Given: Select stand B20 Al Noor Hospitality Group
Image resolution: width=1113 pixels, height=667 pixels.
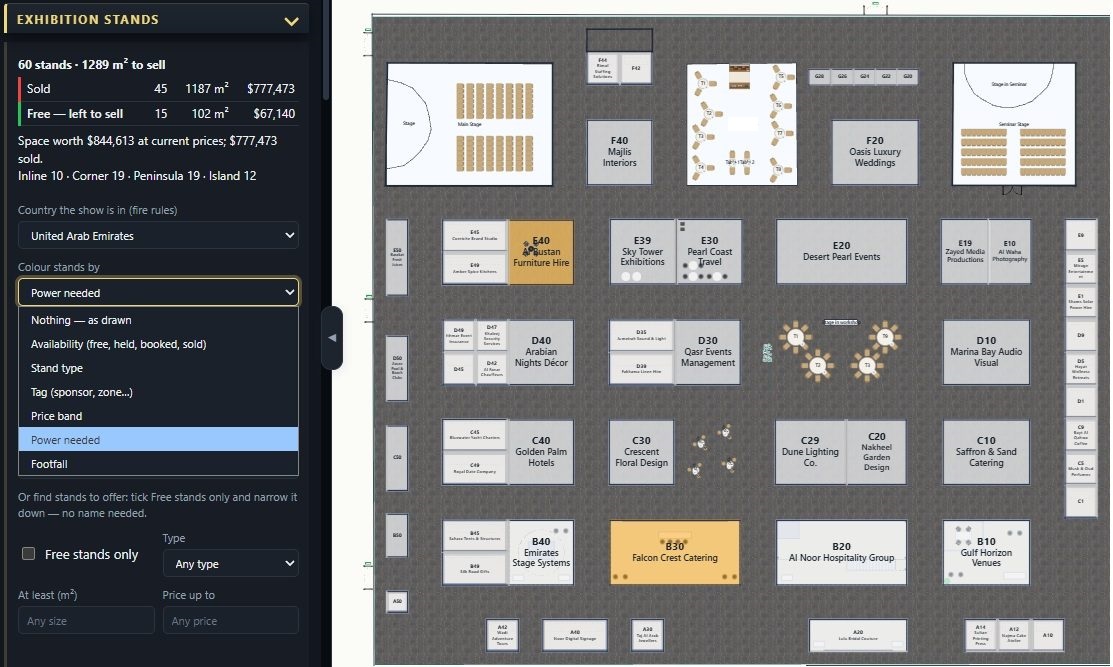Looking at the screenshot, I should pyautogui.click(x=841, y=552).
